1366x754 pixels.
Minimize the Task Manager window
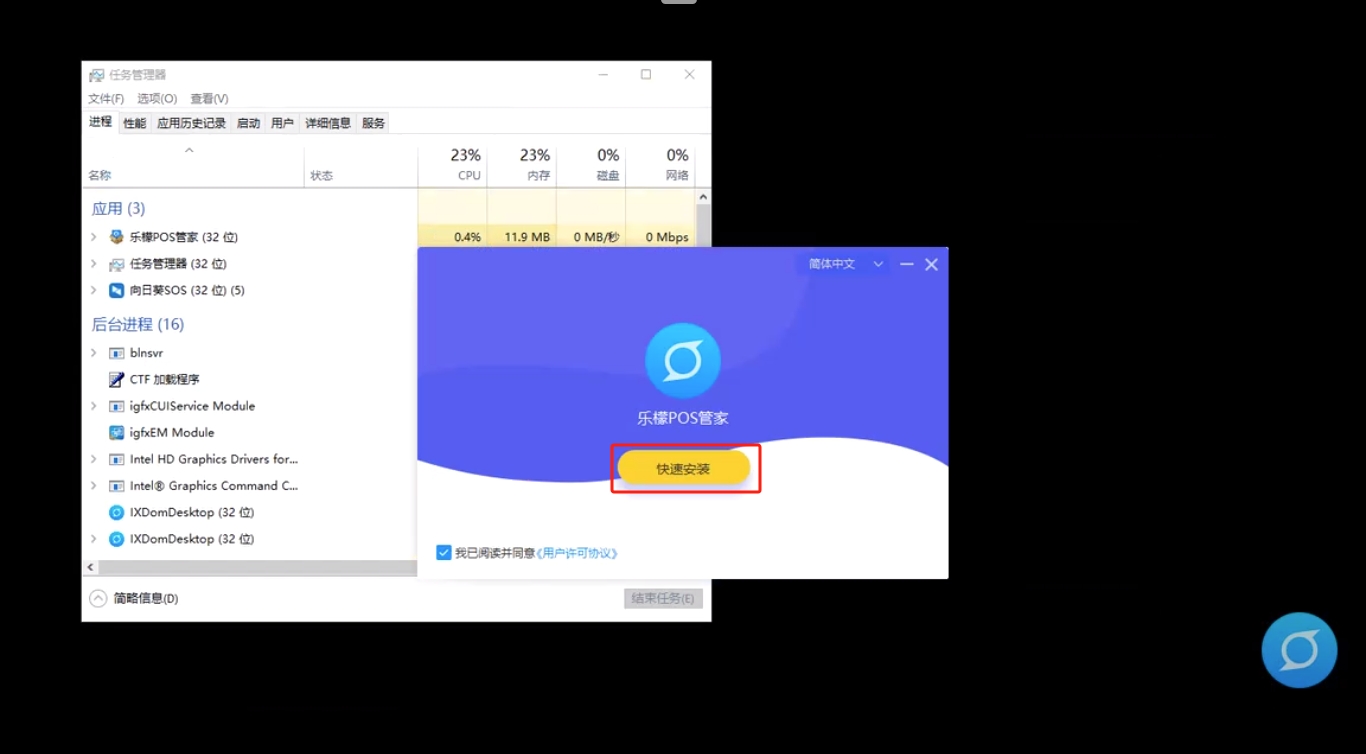603,75
